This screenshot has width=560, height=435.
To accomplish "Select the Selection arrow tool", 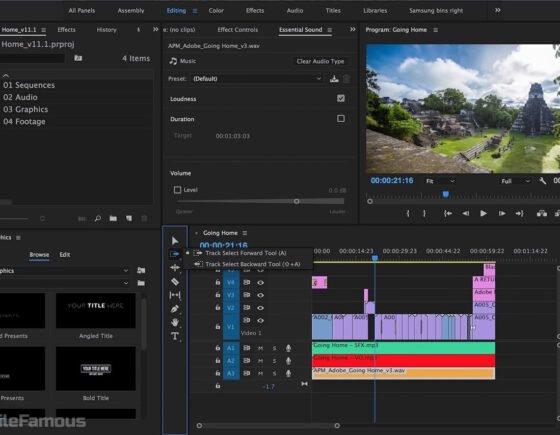I will tap(175, 240).
